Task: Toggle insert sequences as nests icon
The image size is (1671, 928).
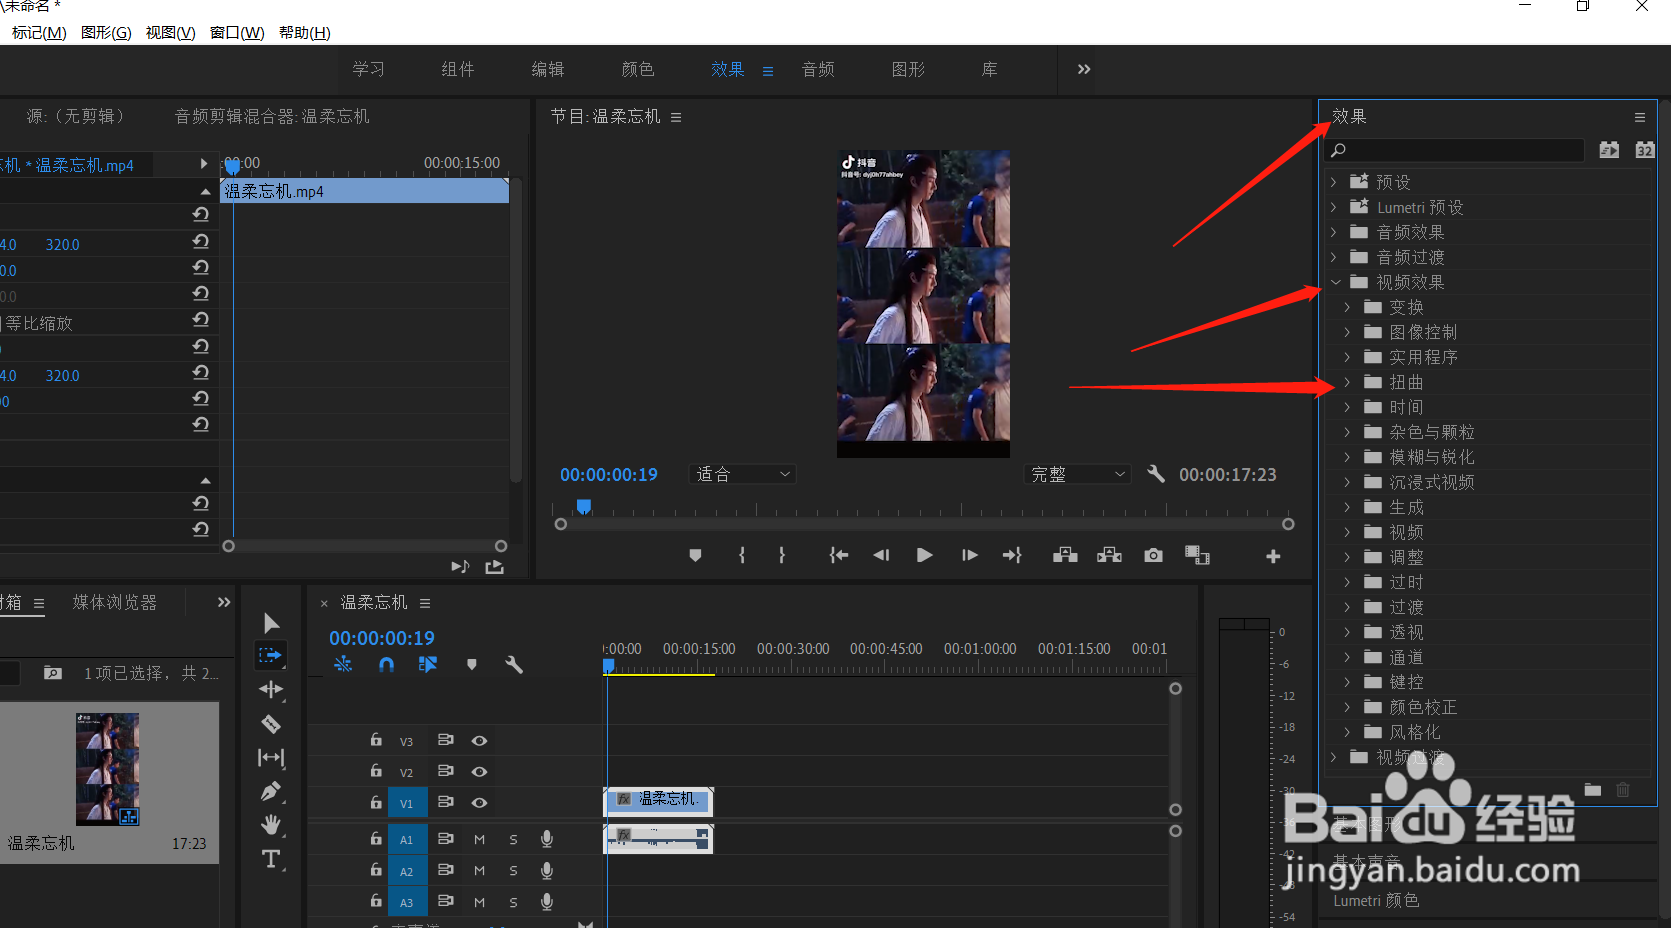Action: pos(343,664)
